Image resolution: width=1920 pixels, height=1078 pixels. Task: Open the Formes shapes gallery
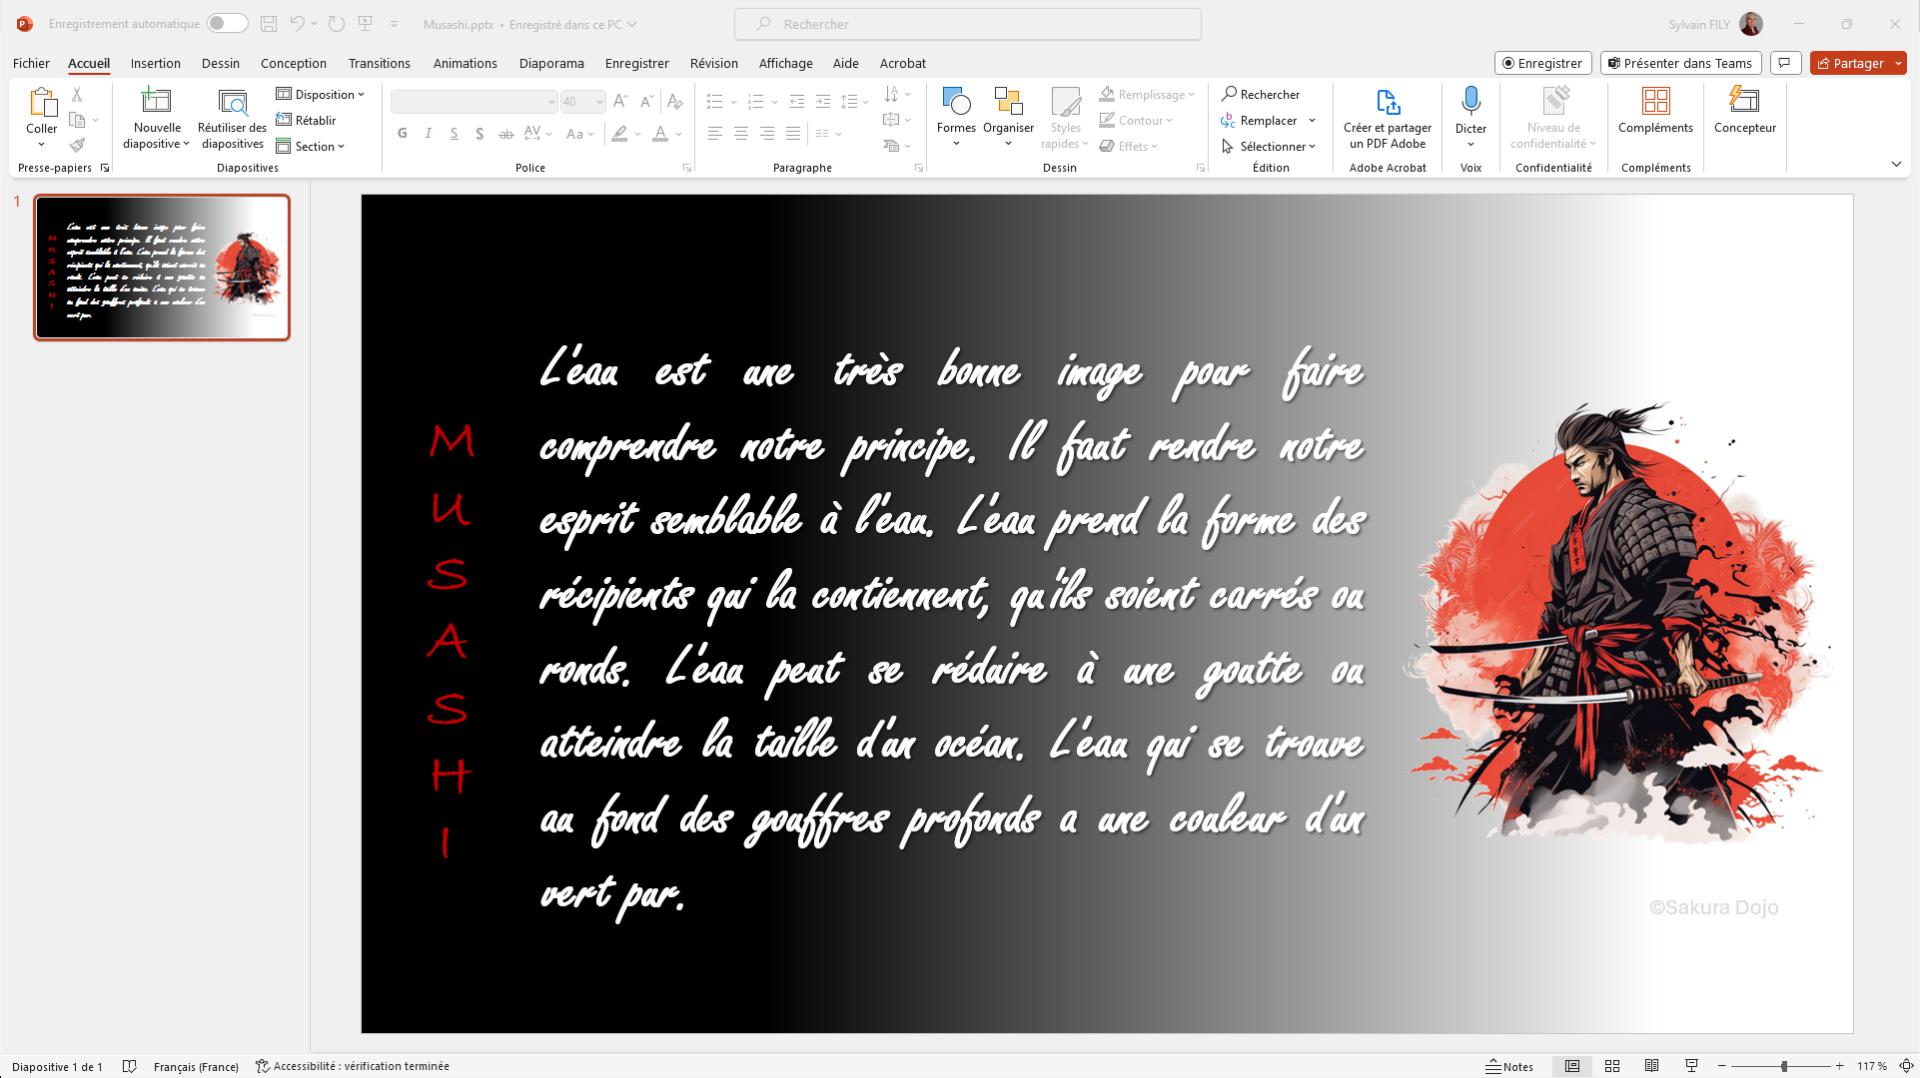[956, 117]
